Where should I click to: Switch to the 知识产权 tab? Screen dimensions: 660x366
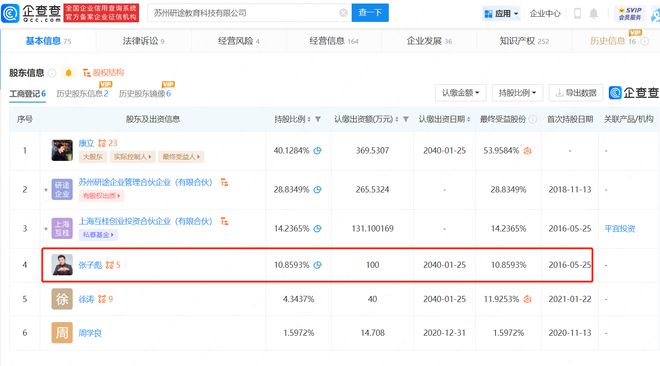coord(524,41)
